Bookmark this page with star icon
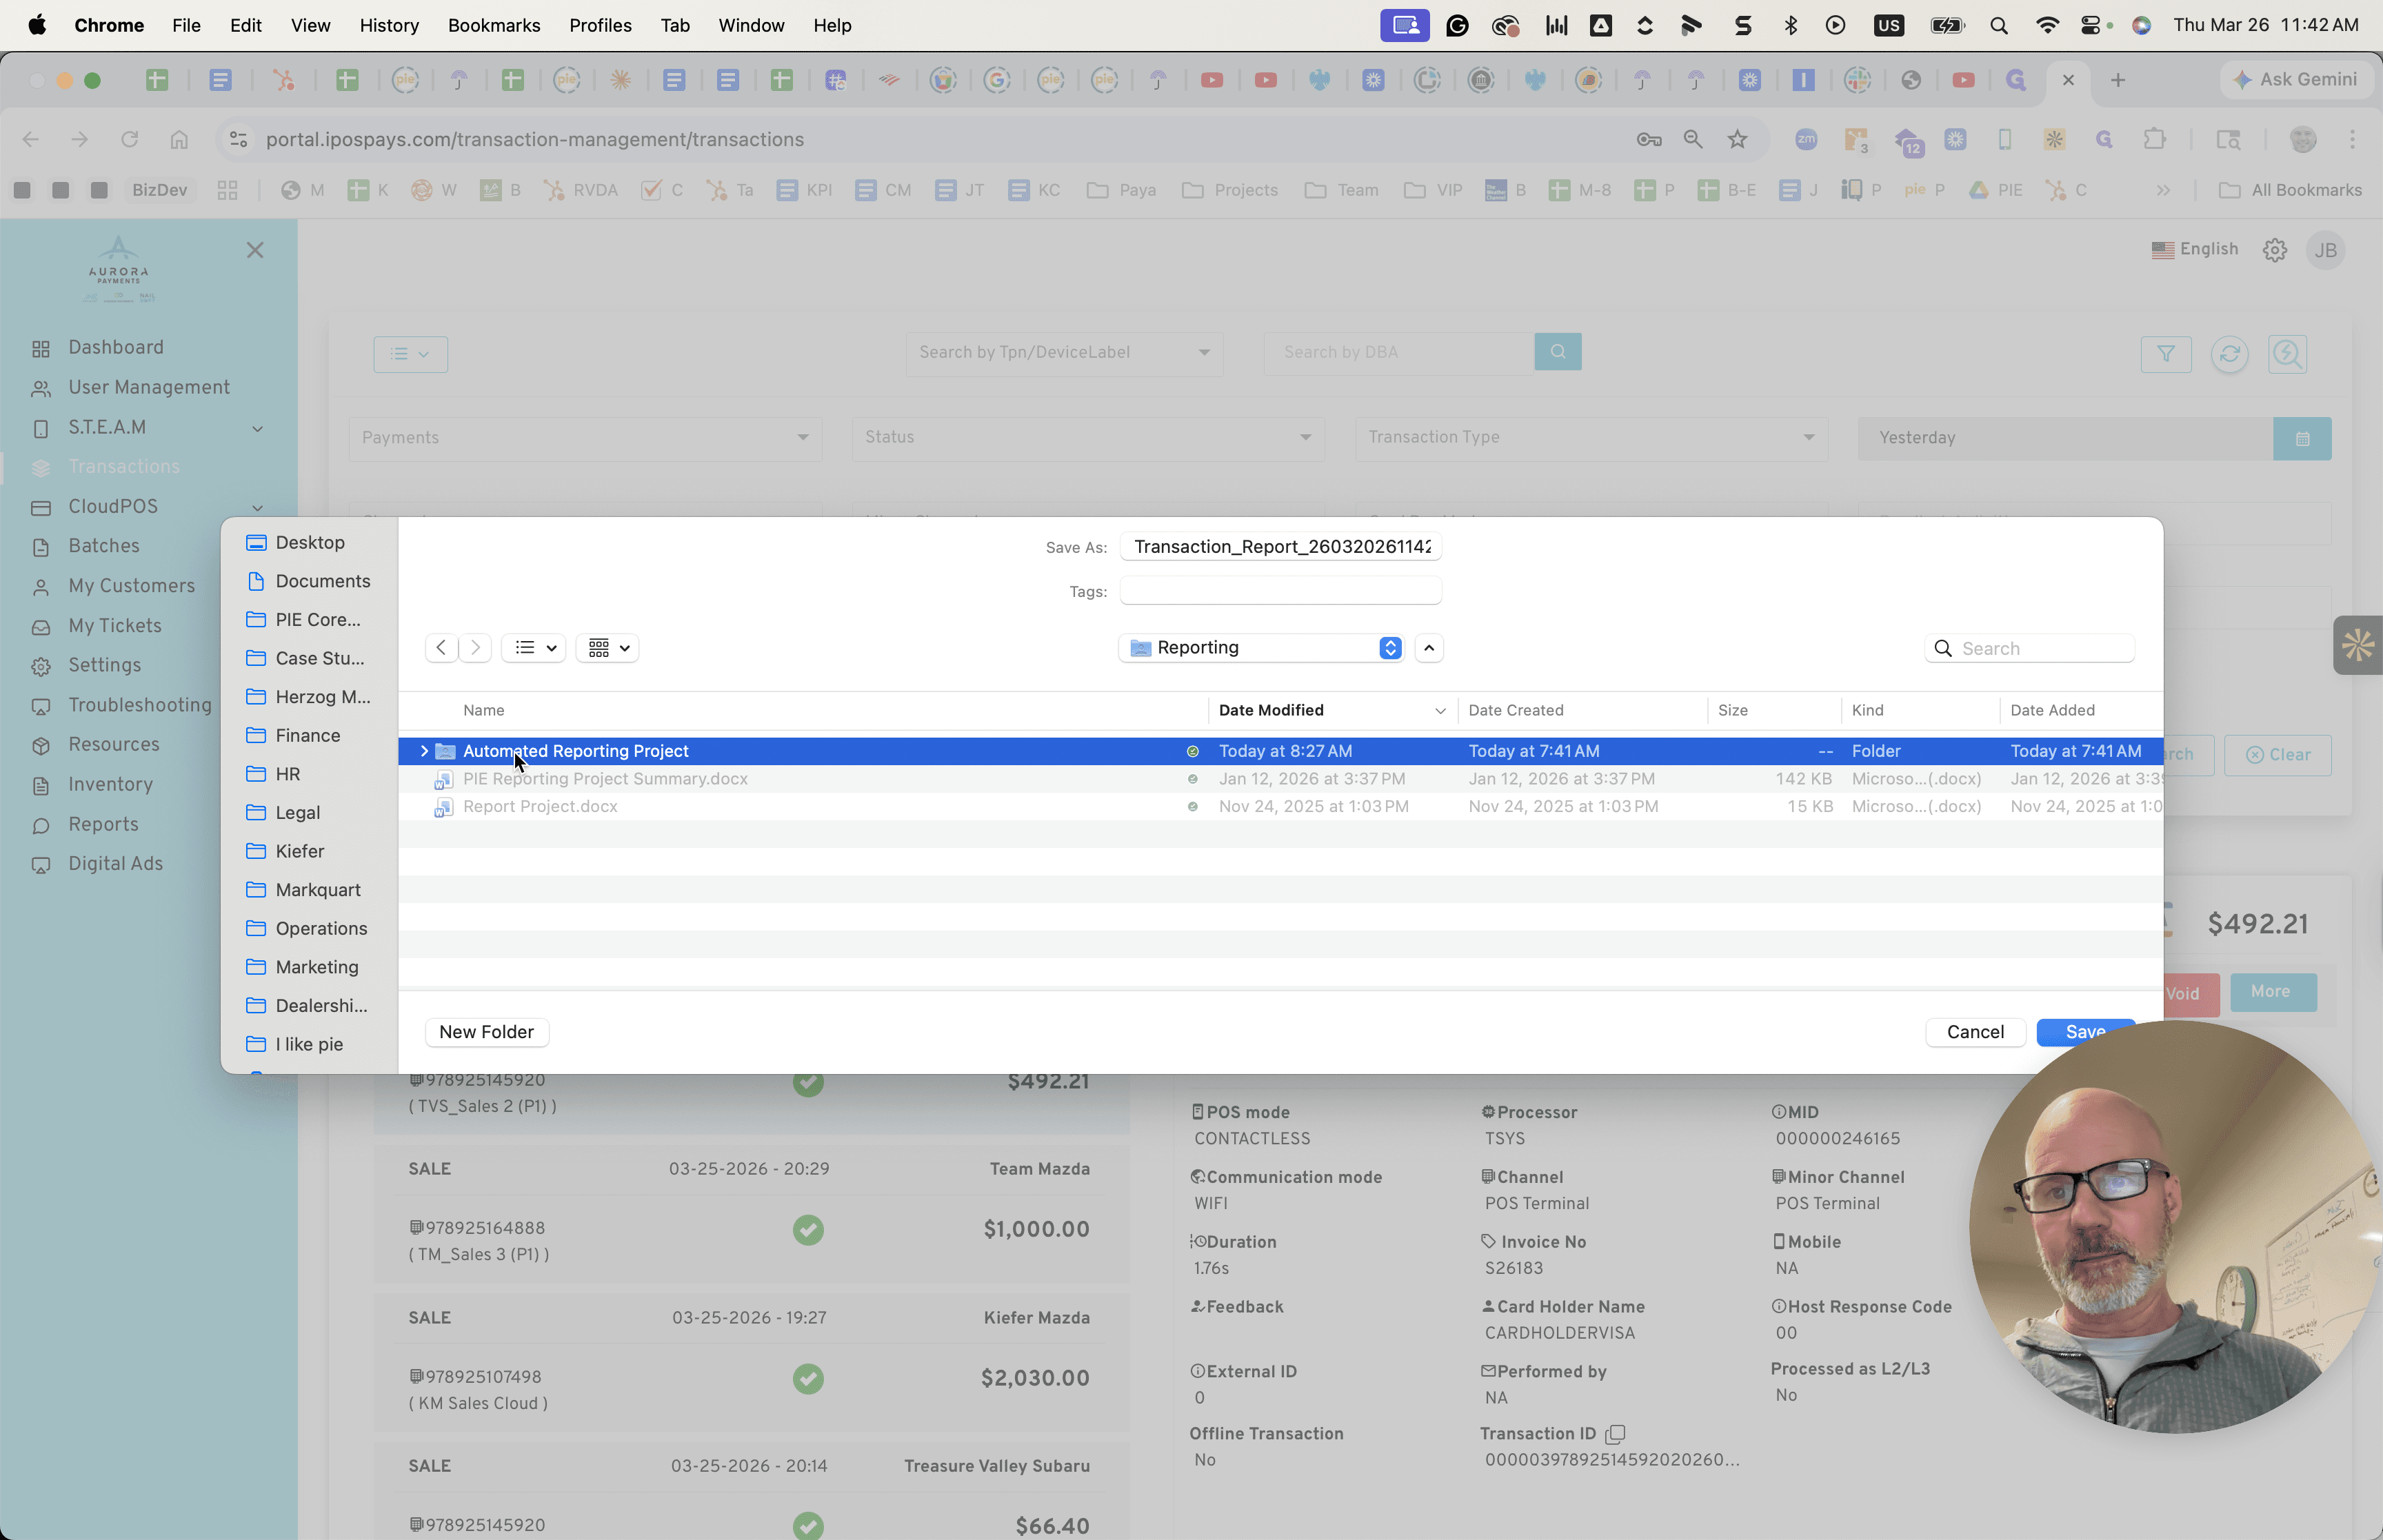 tap(1737, 139)
